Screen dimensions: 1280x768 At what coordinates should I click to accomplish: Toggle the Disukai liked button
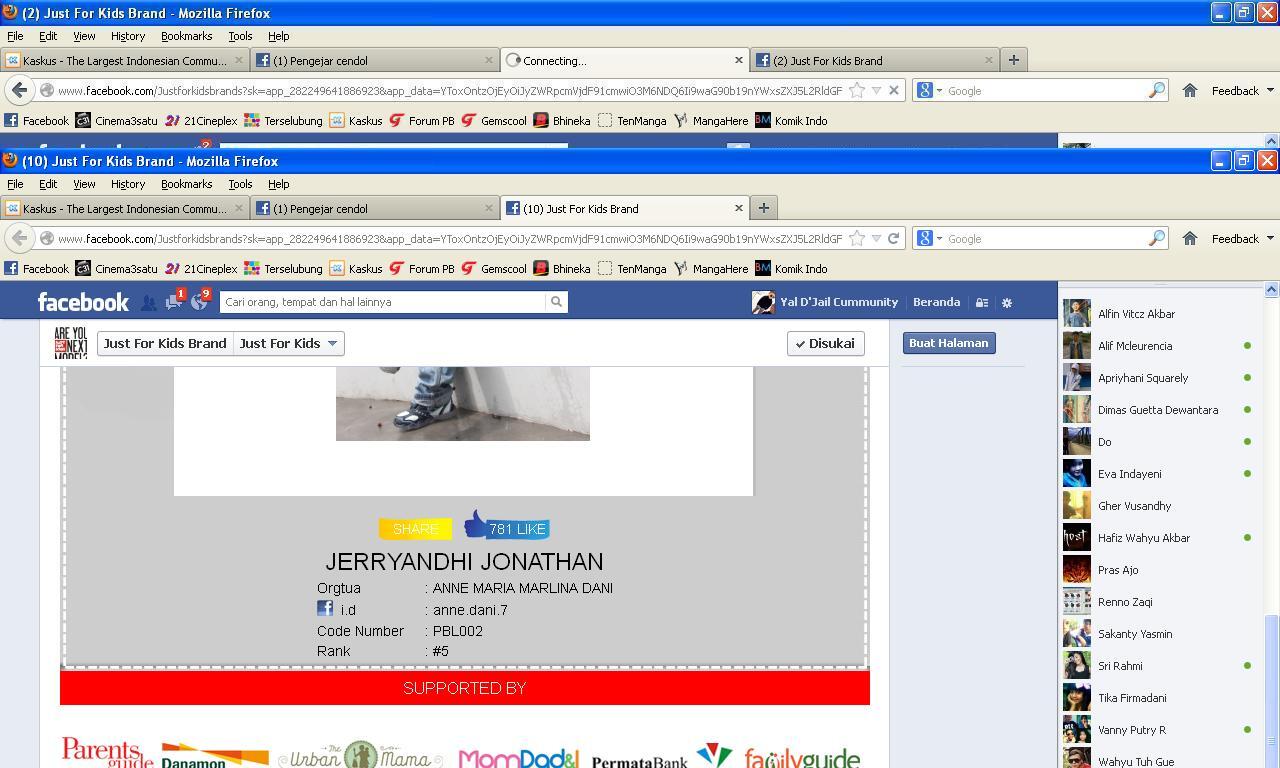point(825,343)
